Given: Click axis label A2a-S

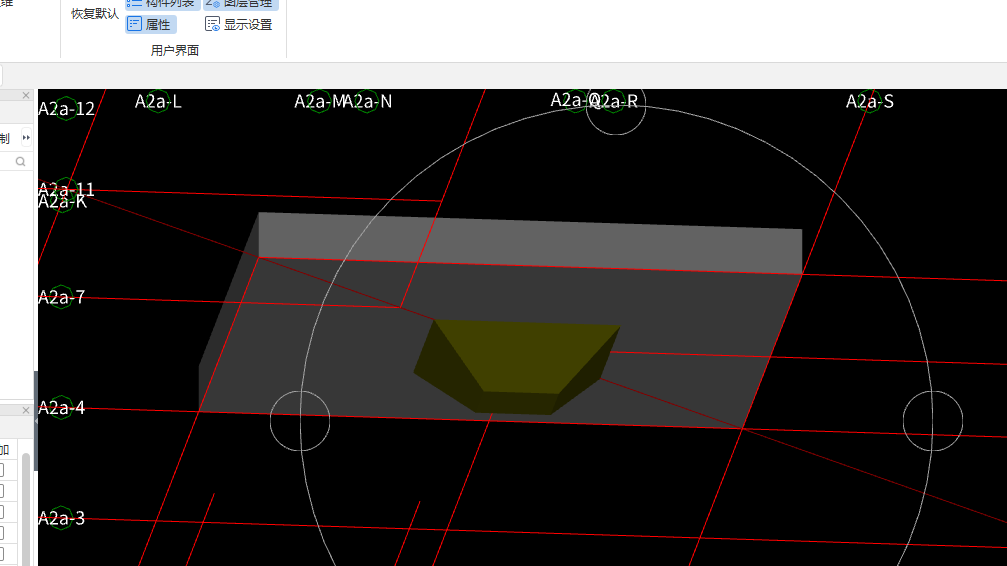Looking at the screenshot, I should pyautogui.click(x=870, y=102).
